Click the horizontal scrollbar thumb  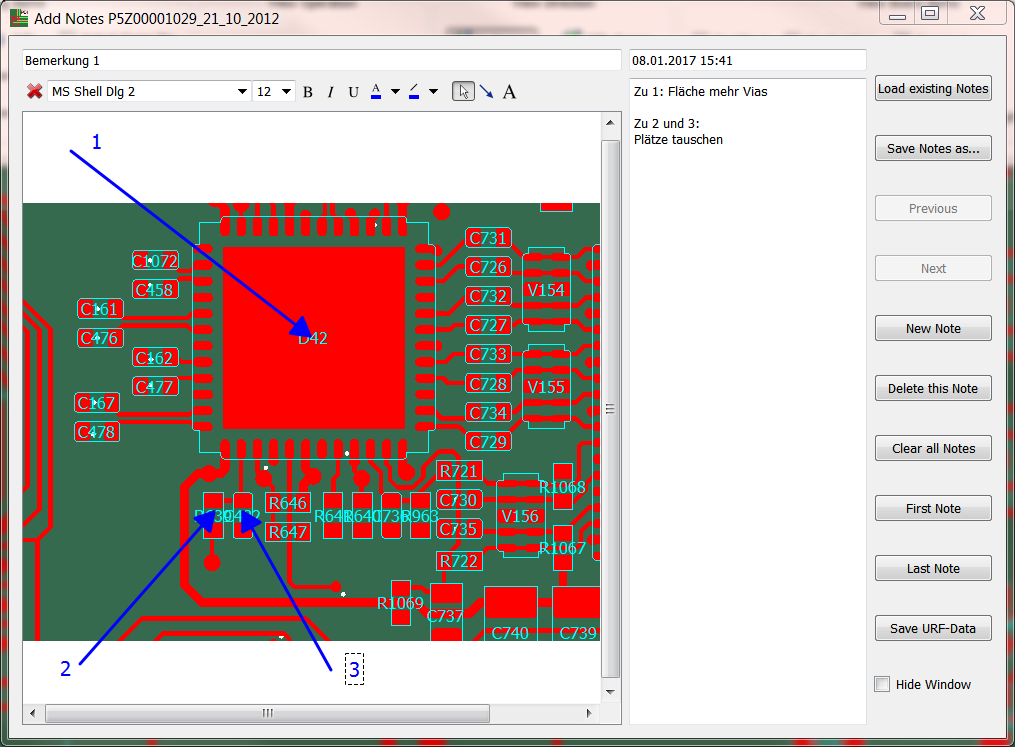[267, 713]
